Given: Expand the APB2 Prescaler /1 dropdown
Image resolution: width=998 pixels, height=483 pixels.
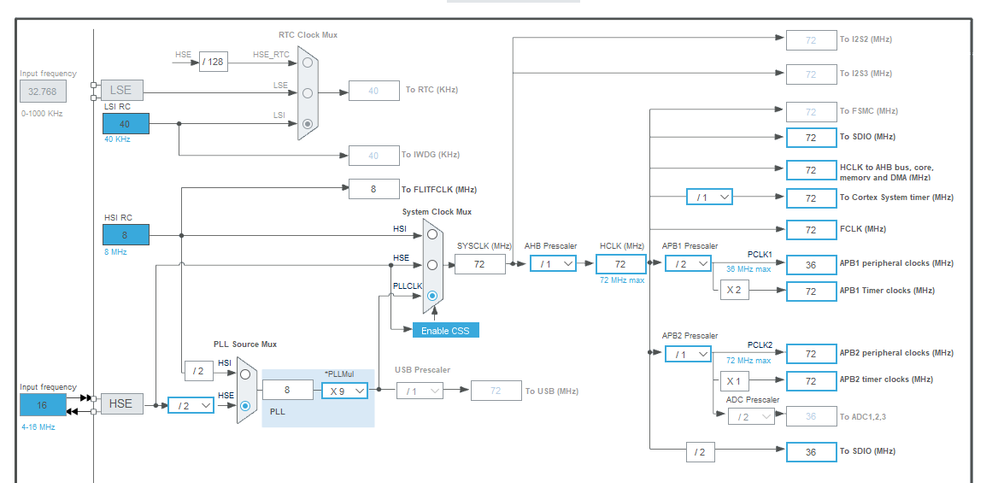Looking at the screenshot, I should point(688,354).
